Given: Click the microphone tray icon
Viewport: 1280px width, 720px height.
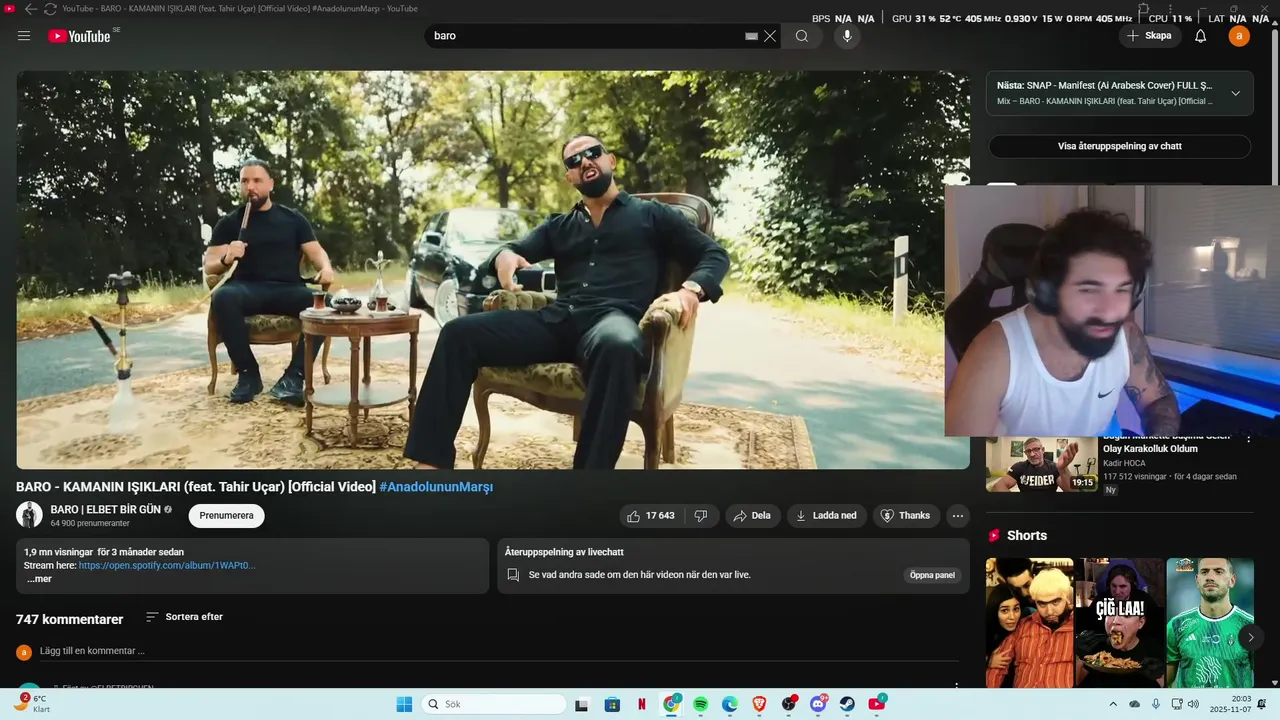Looking at the screenshot, I should tap(1156, 704).
